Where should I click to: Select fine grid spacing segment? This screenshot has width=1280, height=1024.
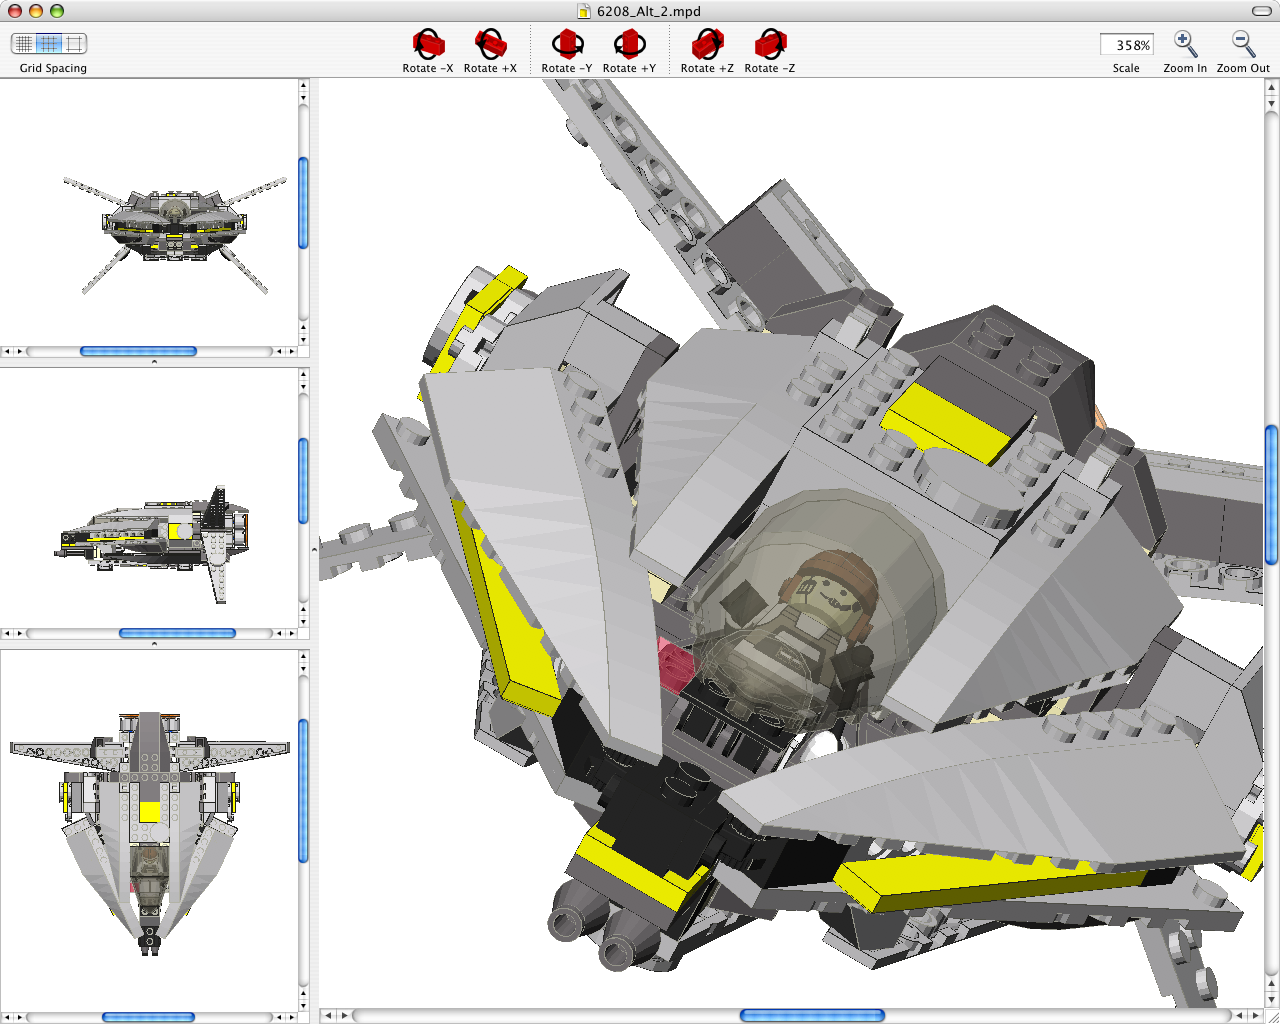[x=23, y=43]
